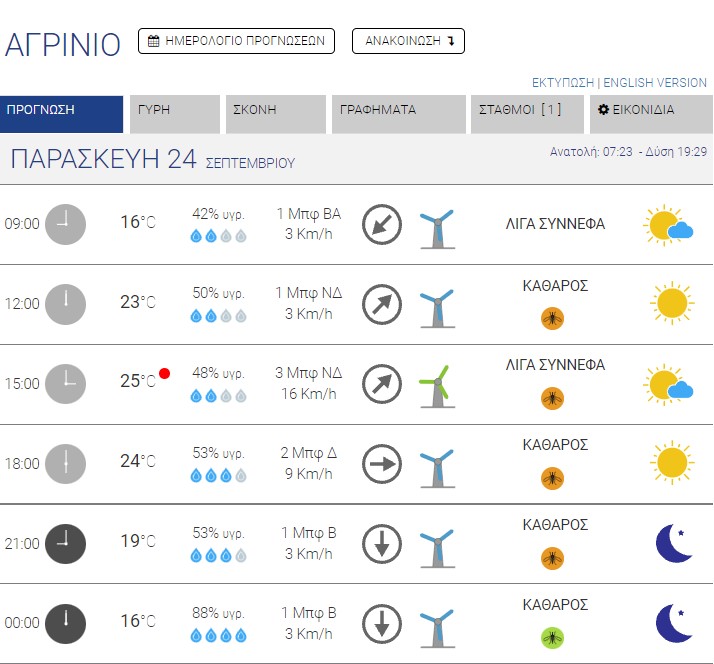The width and height of the screenshot is (714, 664).
Task: Switch to ENGLISH VERSION
Action: point(654,83)
